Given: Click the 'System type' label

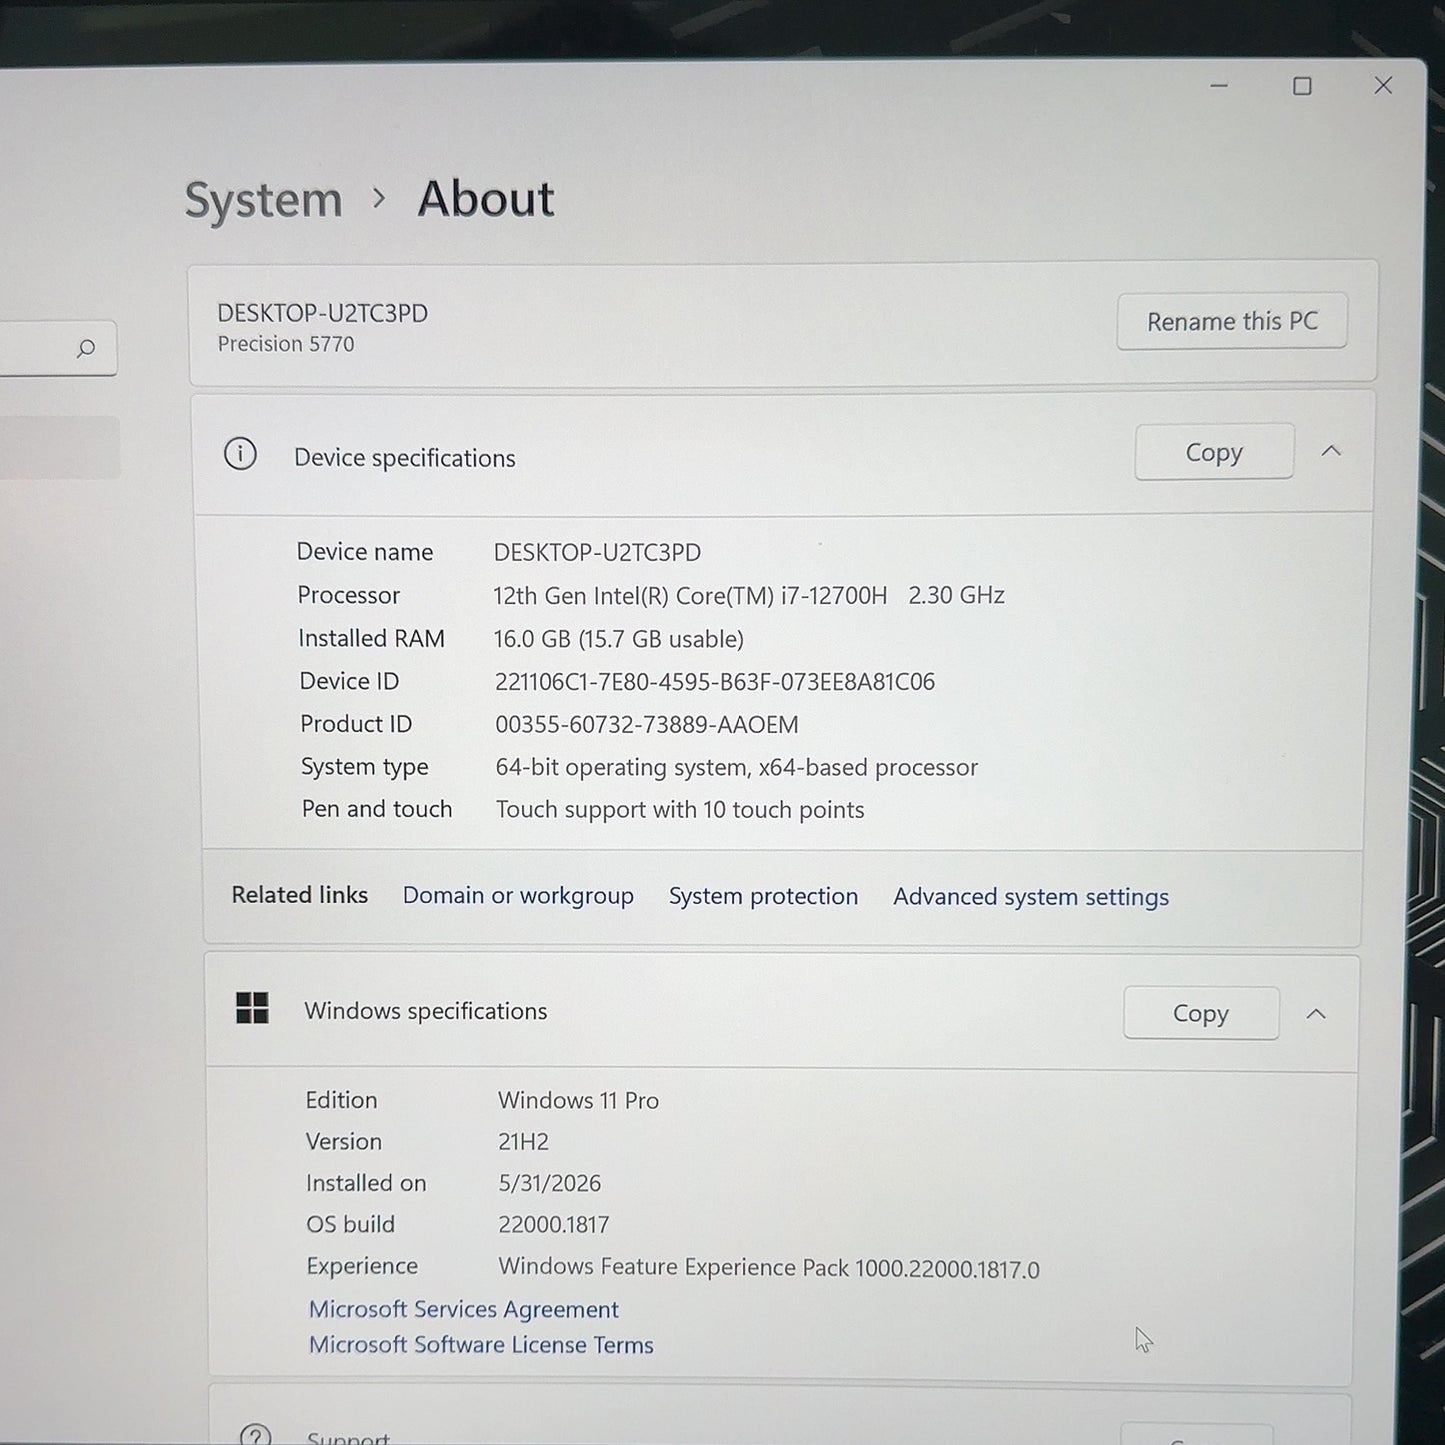Looking at the screenshot, I should coord(365,767).
